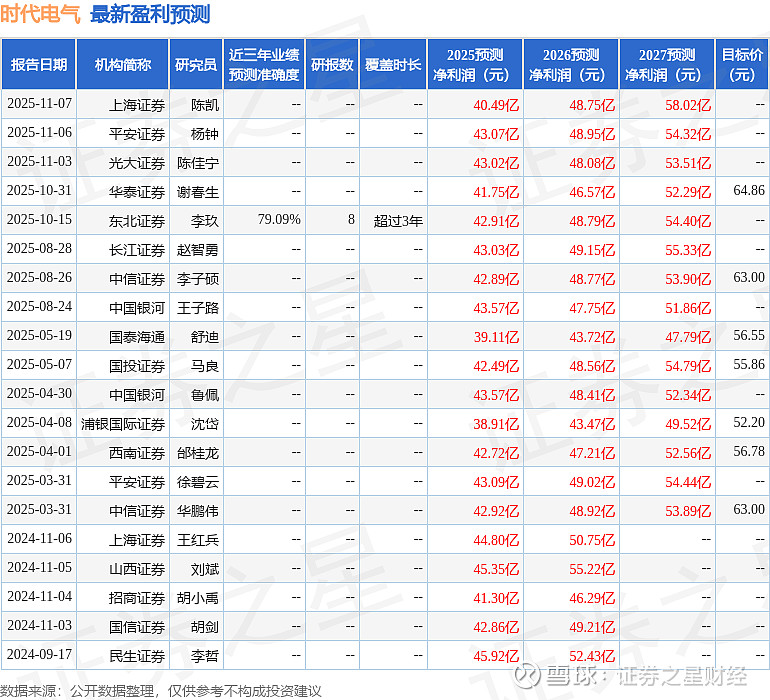Select 浦银国际证券 institution cell

(123, 423)
